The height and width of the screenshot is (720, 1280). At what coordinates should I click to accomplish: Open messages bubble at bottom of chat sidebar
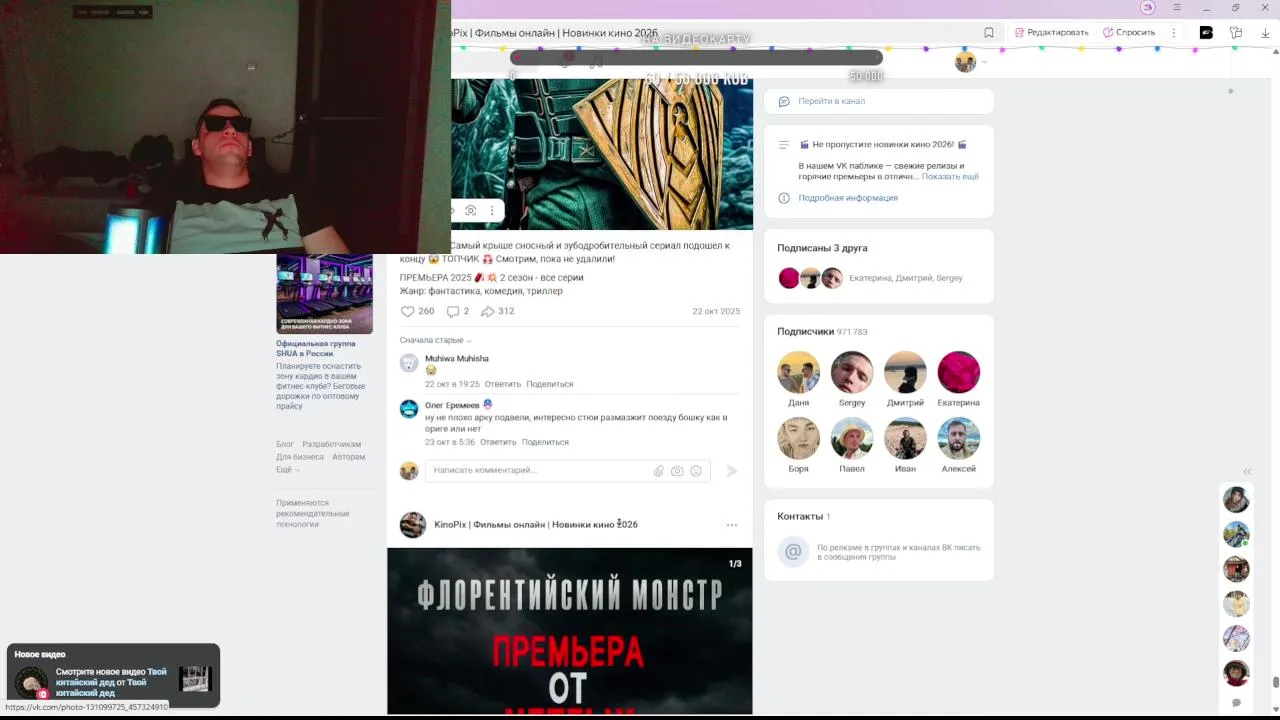tap(1236, 703)
